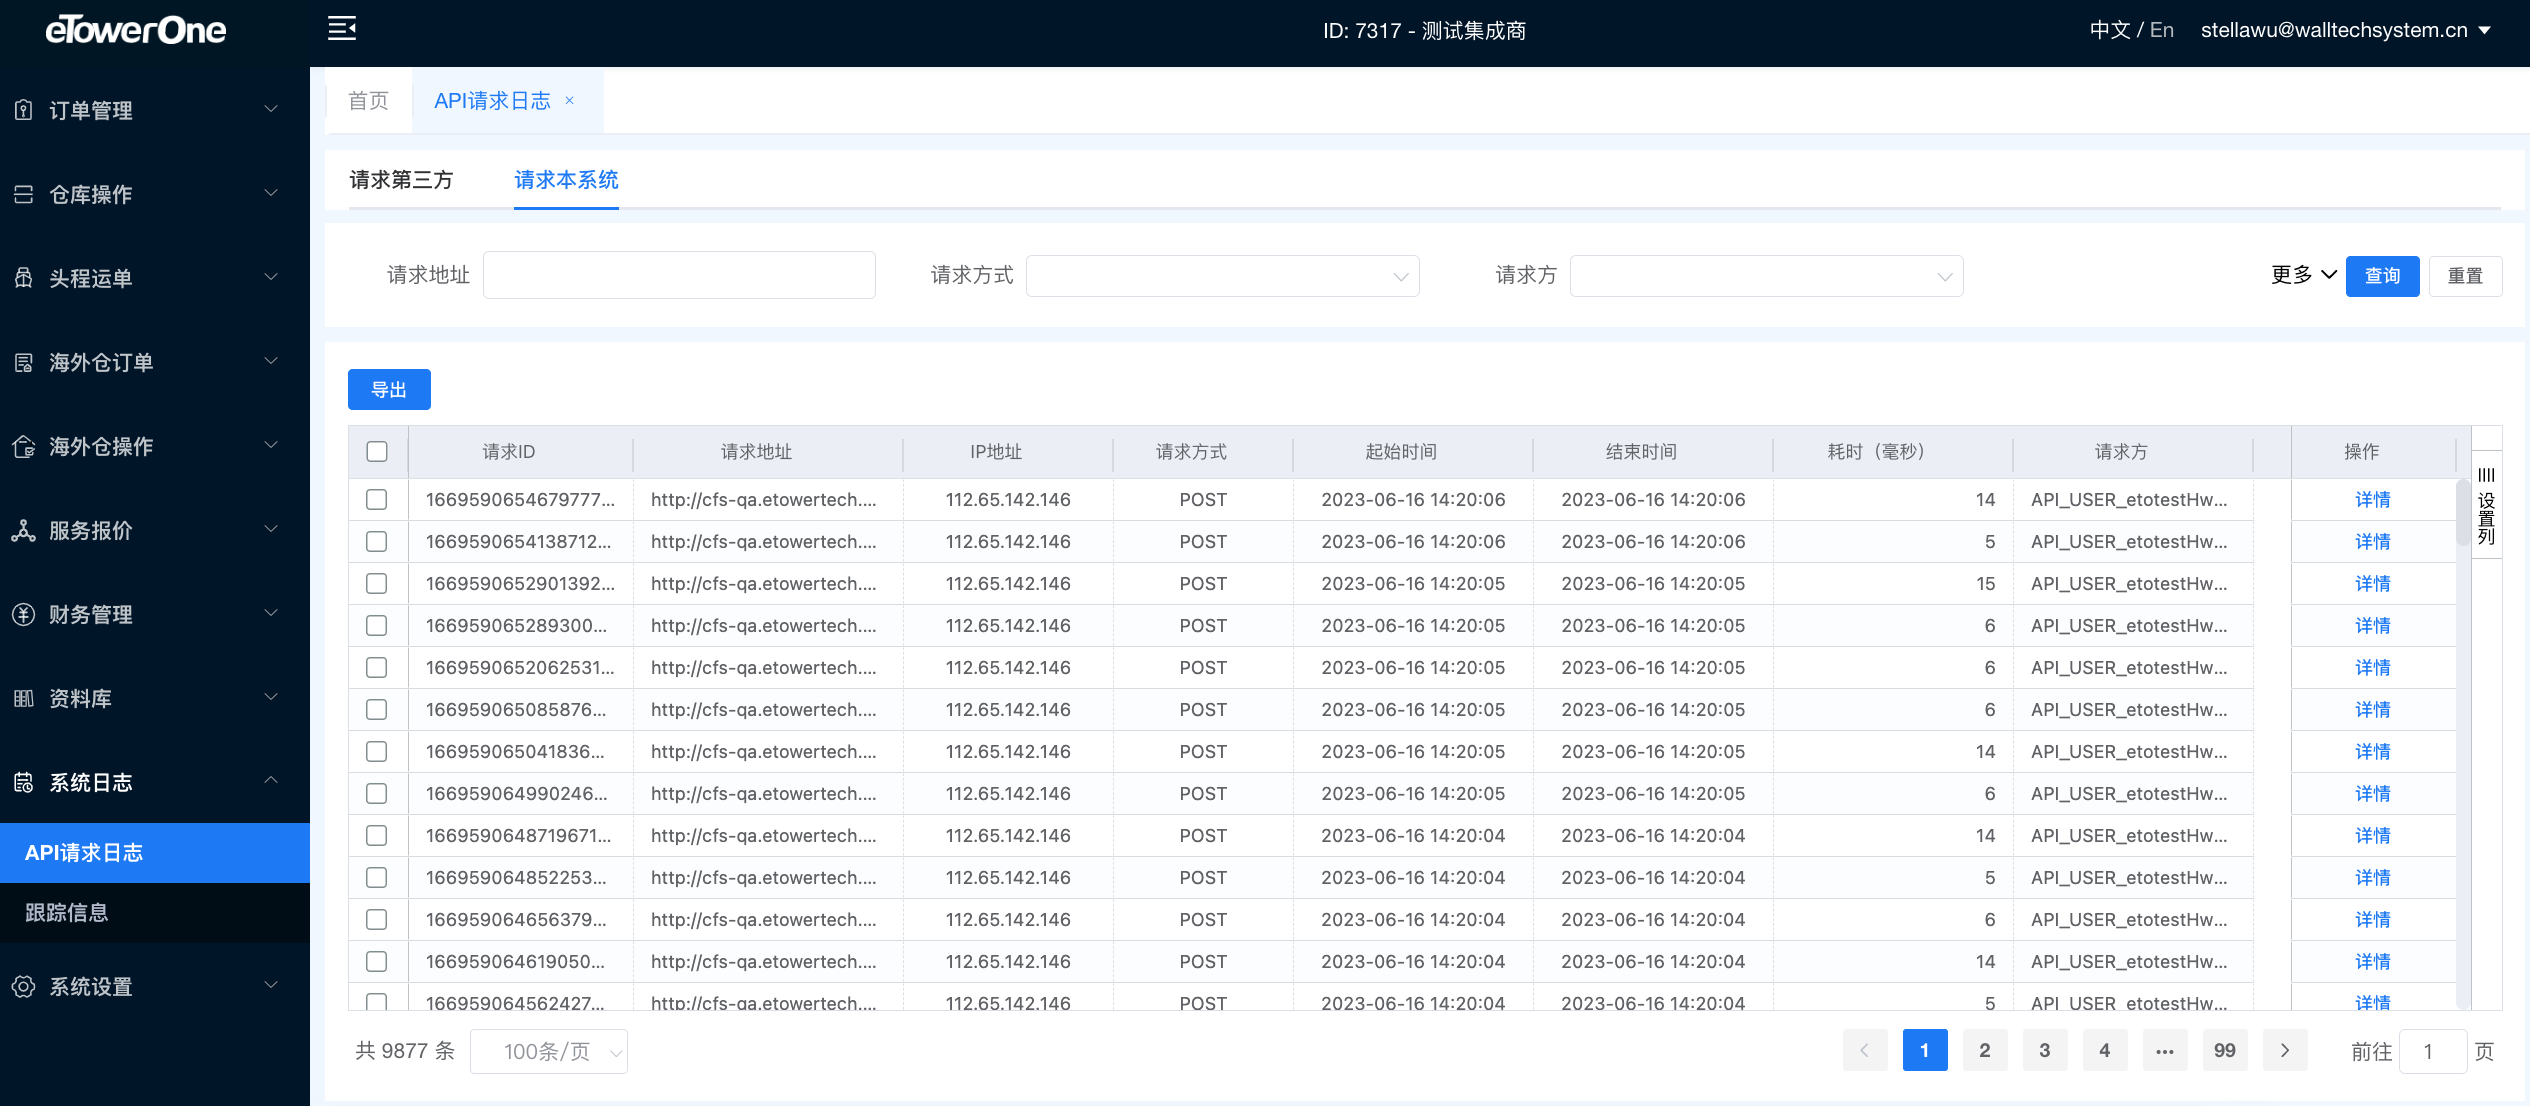The height and width of the screenshot is (1106, 2530).
Task: Toggle the select-all checkbox in table header
Action: pyautogui.click(x=377, y=451)
